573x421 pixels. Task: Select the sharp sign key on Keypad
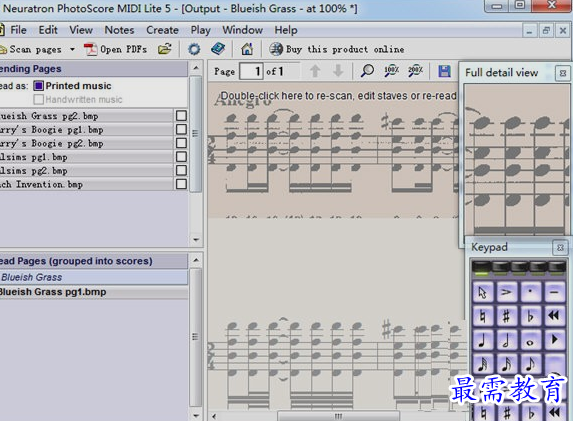[506, 316]
